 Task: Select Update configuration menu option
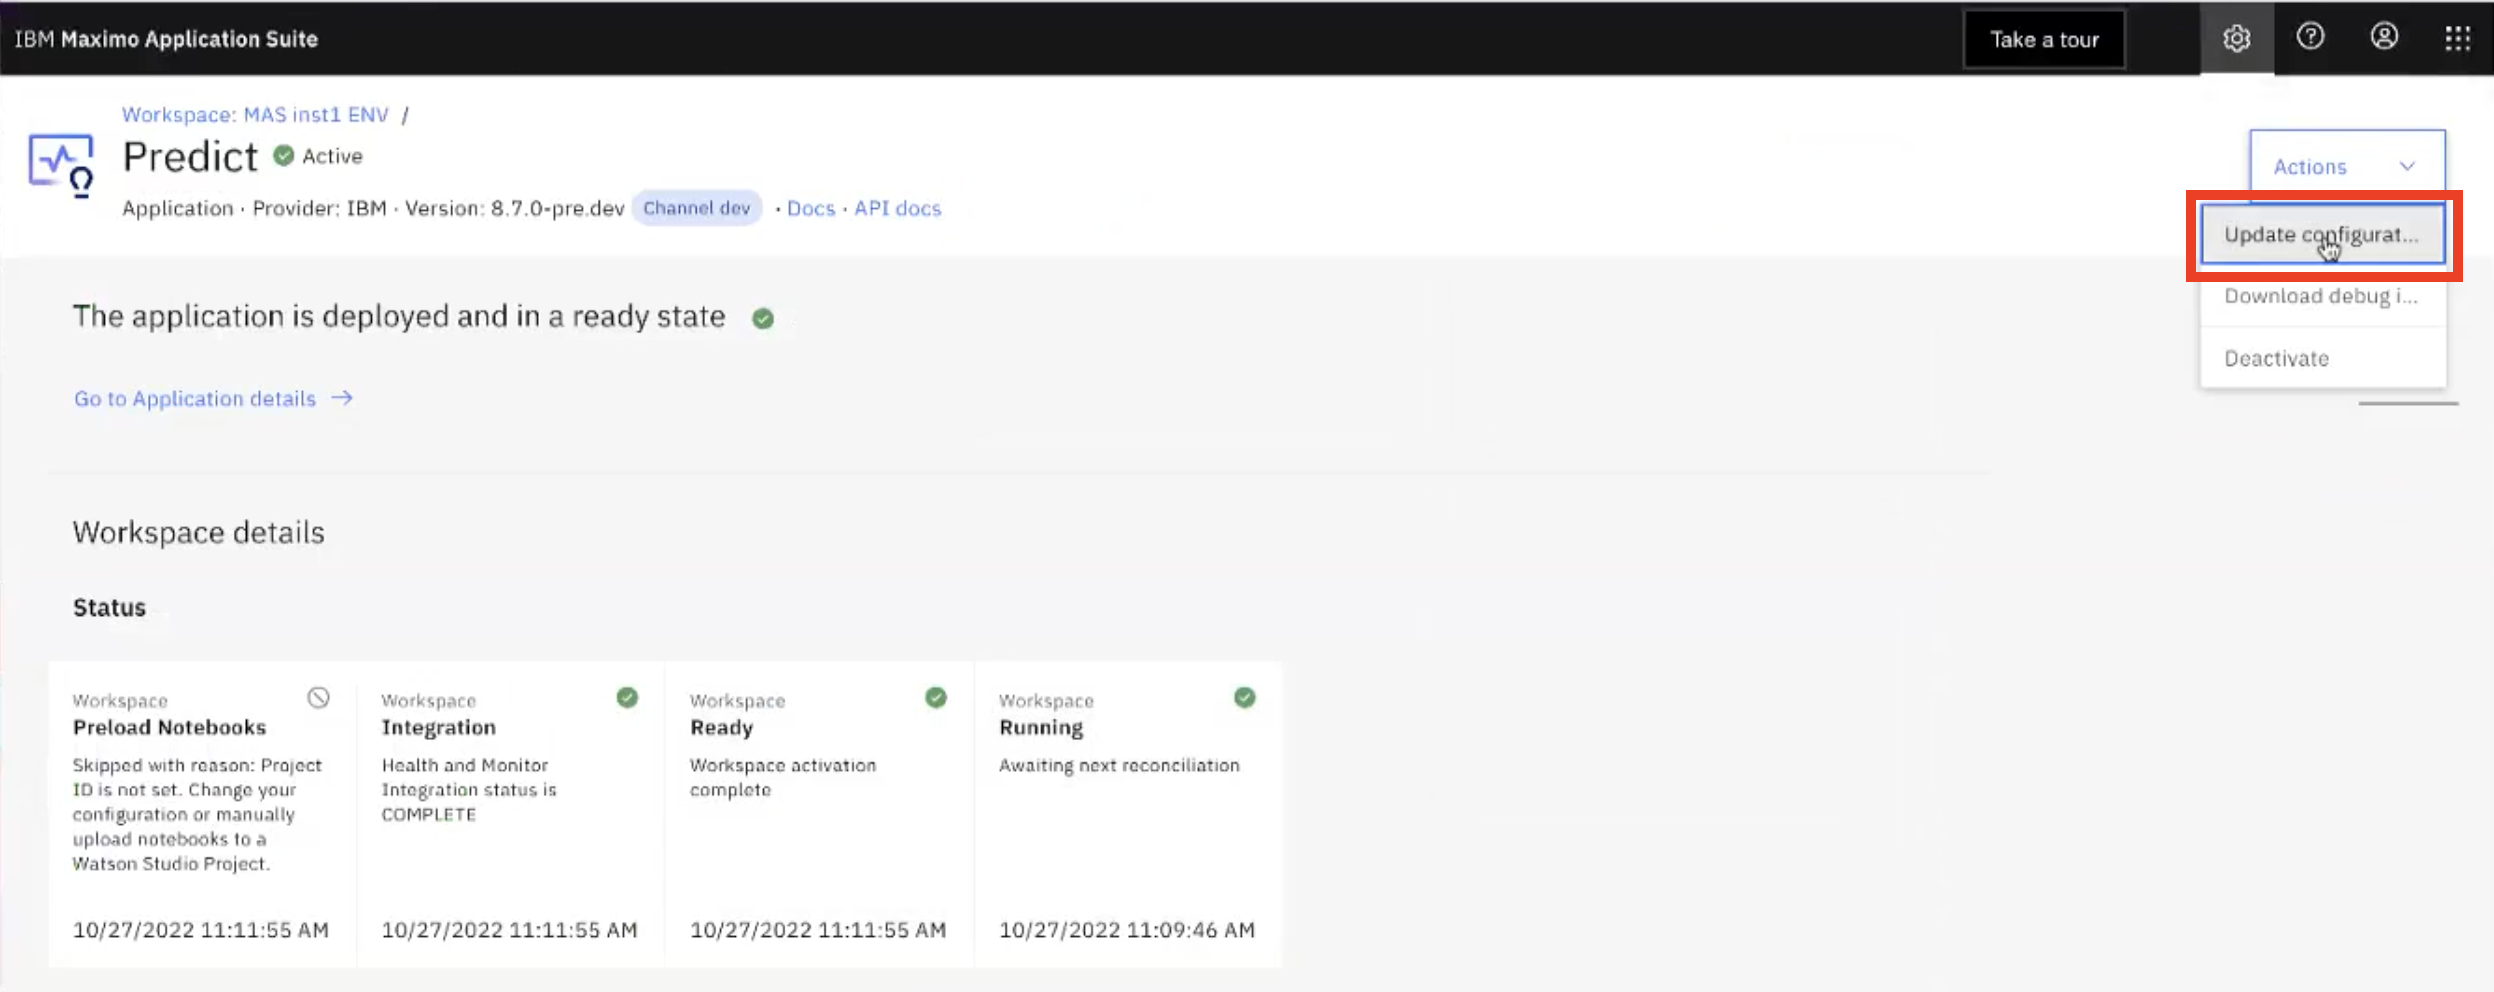pyautogui.click(x=2322, y=234)
